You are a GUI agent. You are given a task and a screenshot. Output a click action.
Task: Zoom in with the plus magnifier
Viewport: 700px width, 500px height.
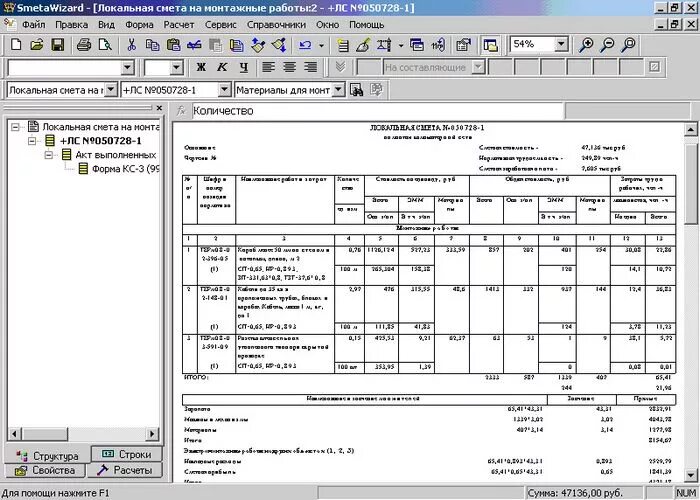pyautogui.click(x=586, y=45)
